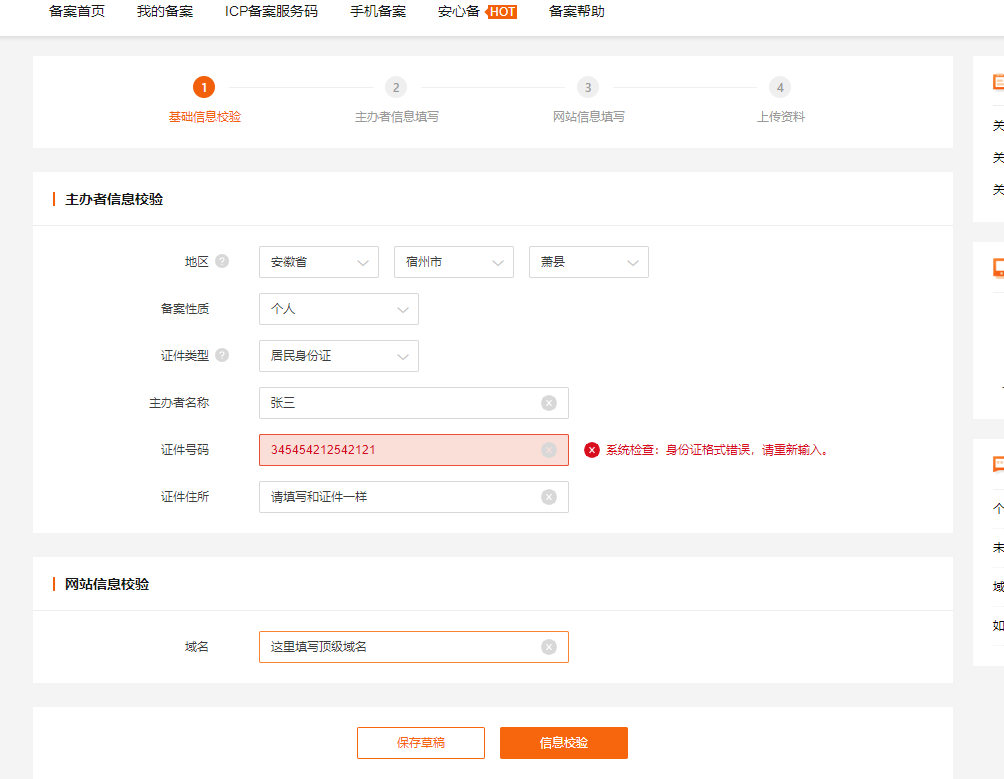Click the HOT badge next to 安心备

pos(502,12)
